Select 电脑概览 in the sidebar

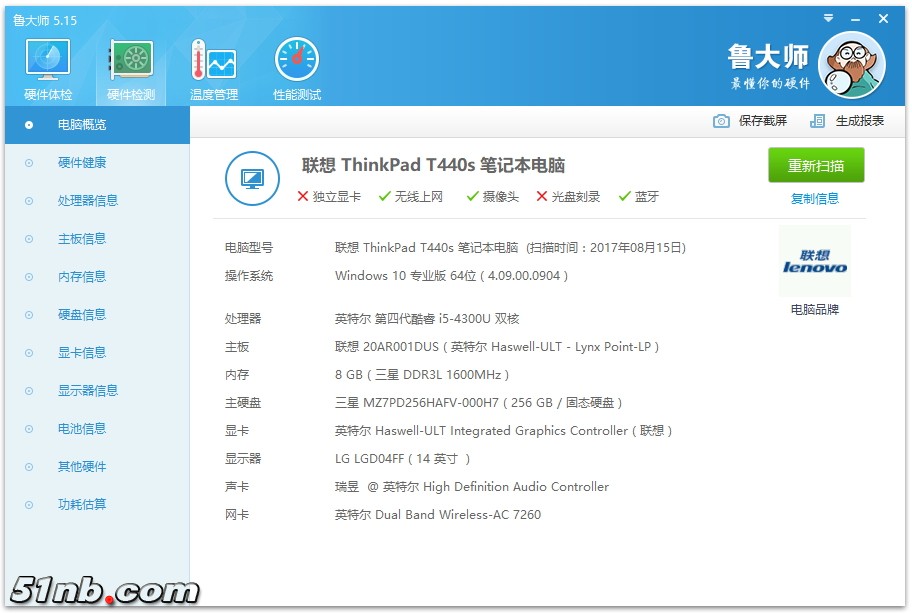[x=97, y=124]
